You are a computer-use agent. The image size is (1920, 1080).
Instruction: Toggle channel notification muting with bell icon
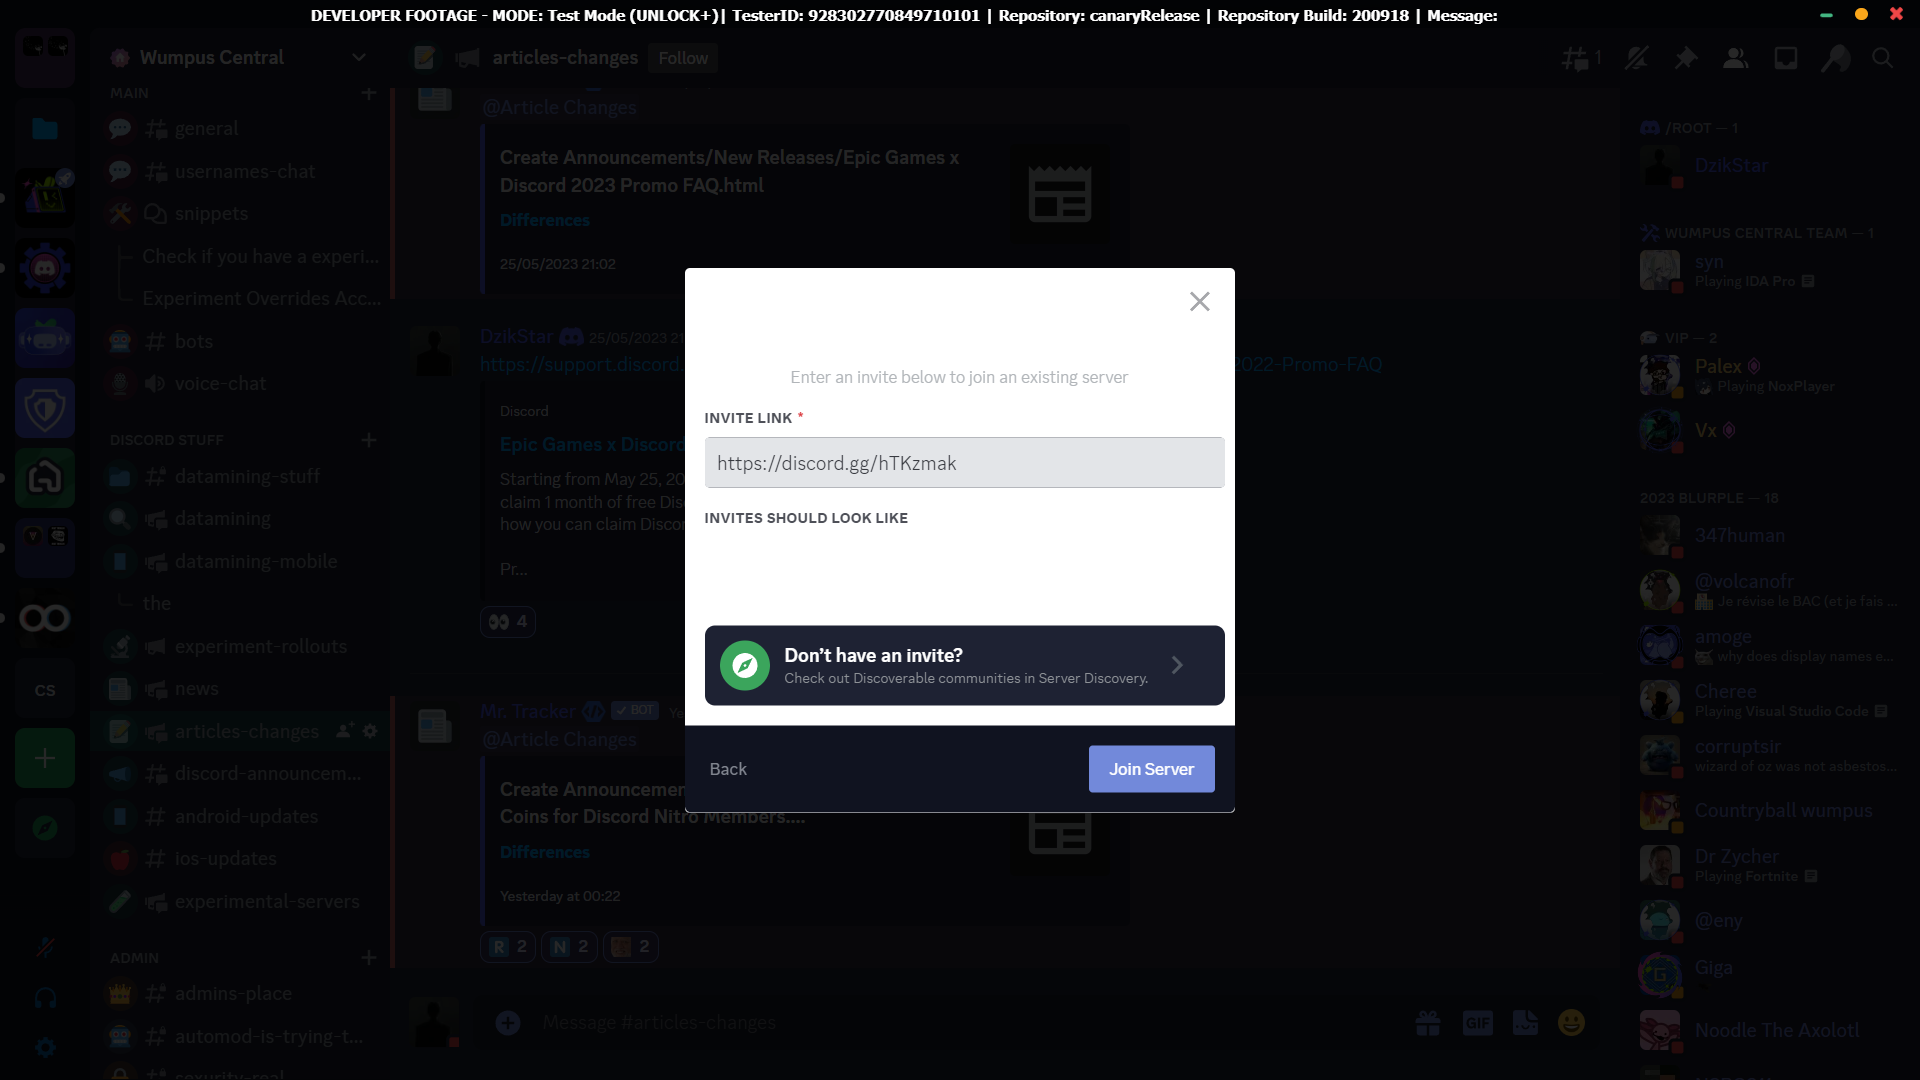click(x=1636, y=58)
